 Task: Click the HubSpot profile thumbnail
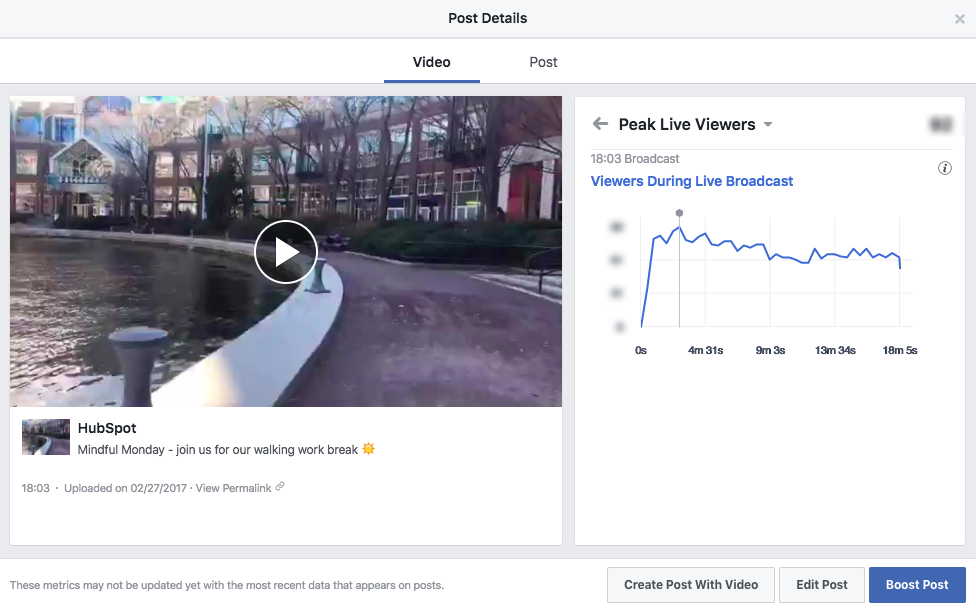(46, 437)
